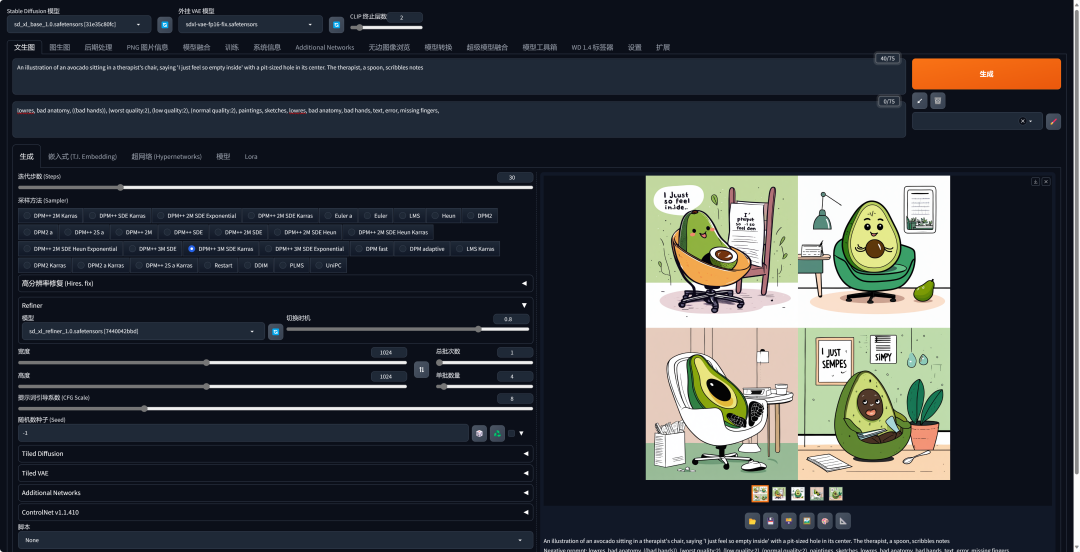The image size is (1080, 552).
Task: Select the DPM++ 2M Karras sampler
Action: point(51,215)
